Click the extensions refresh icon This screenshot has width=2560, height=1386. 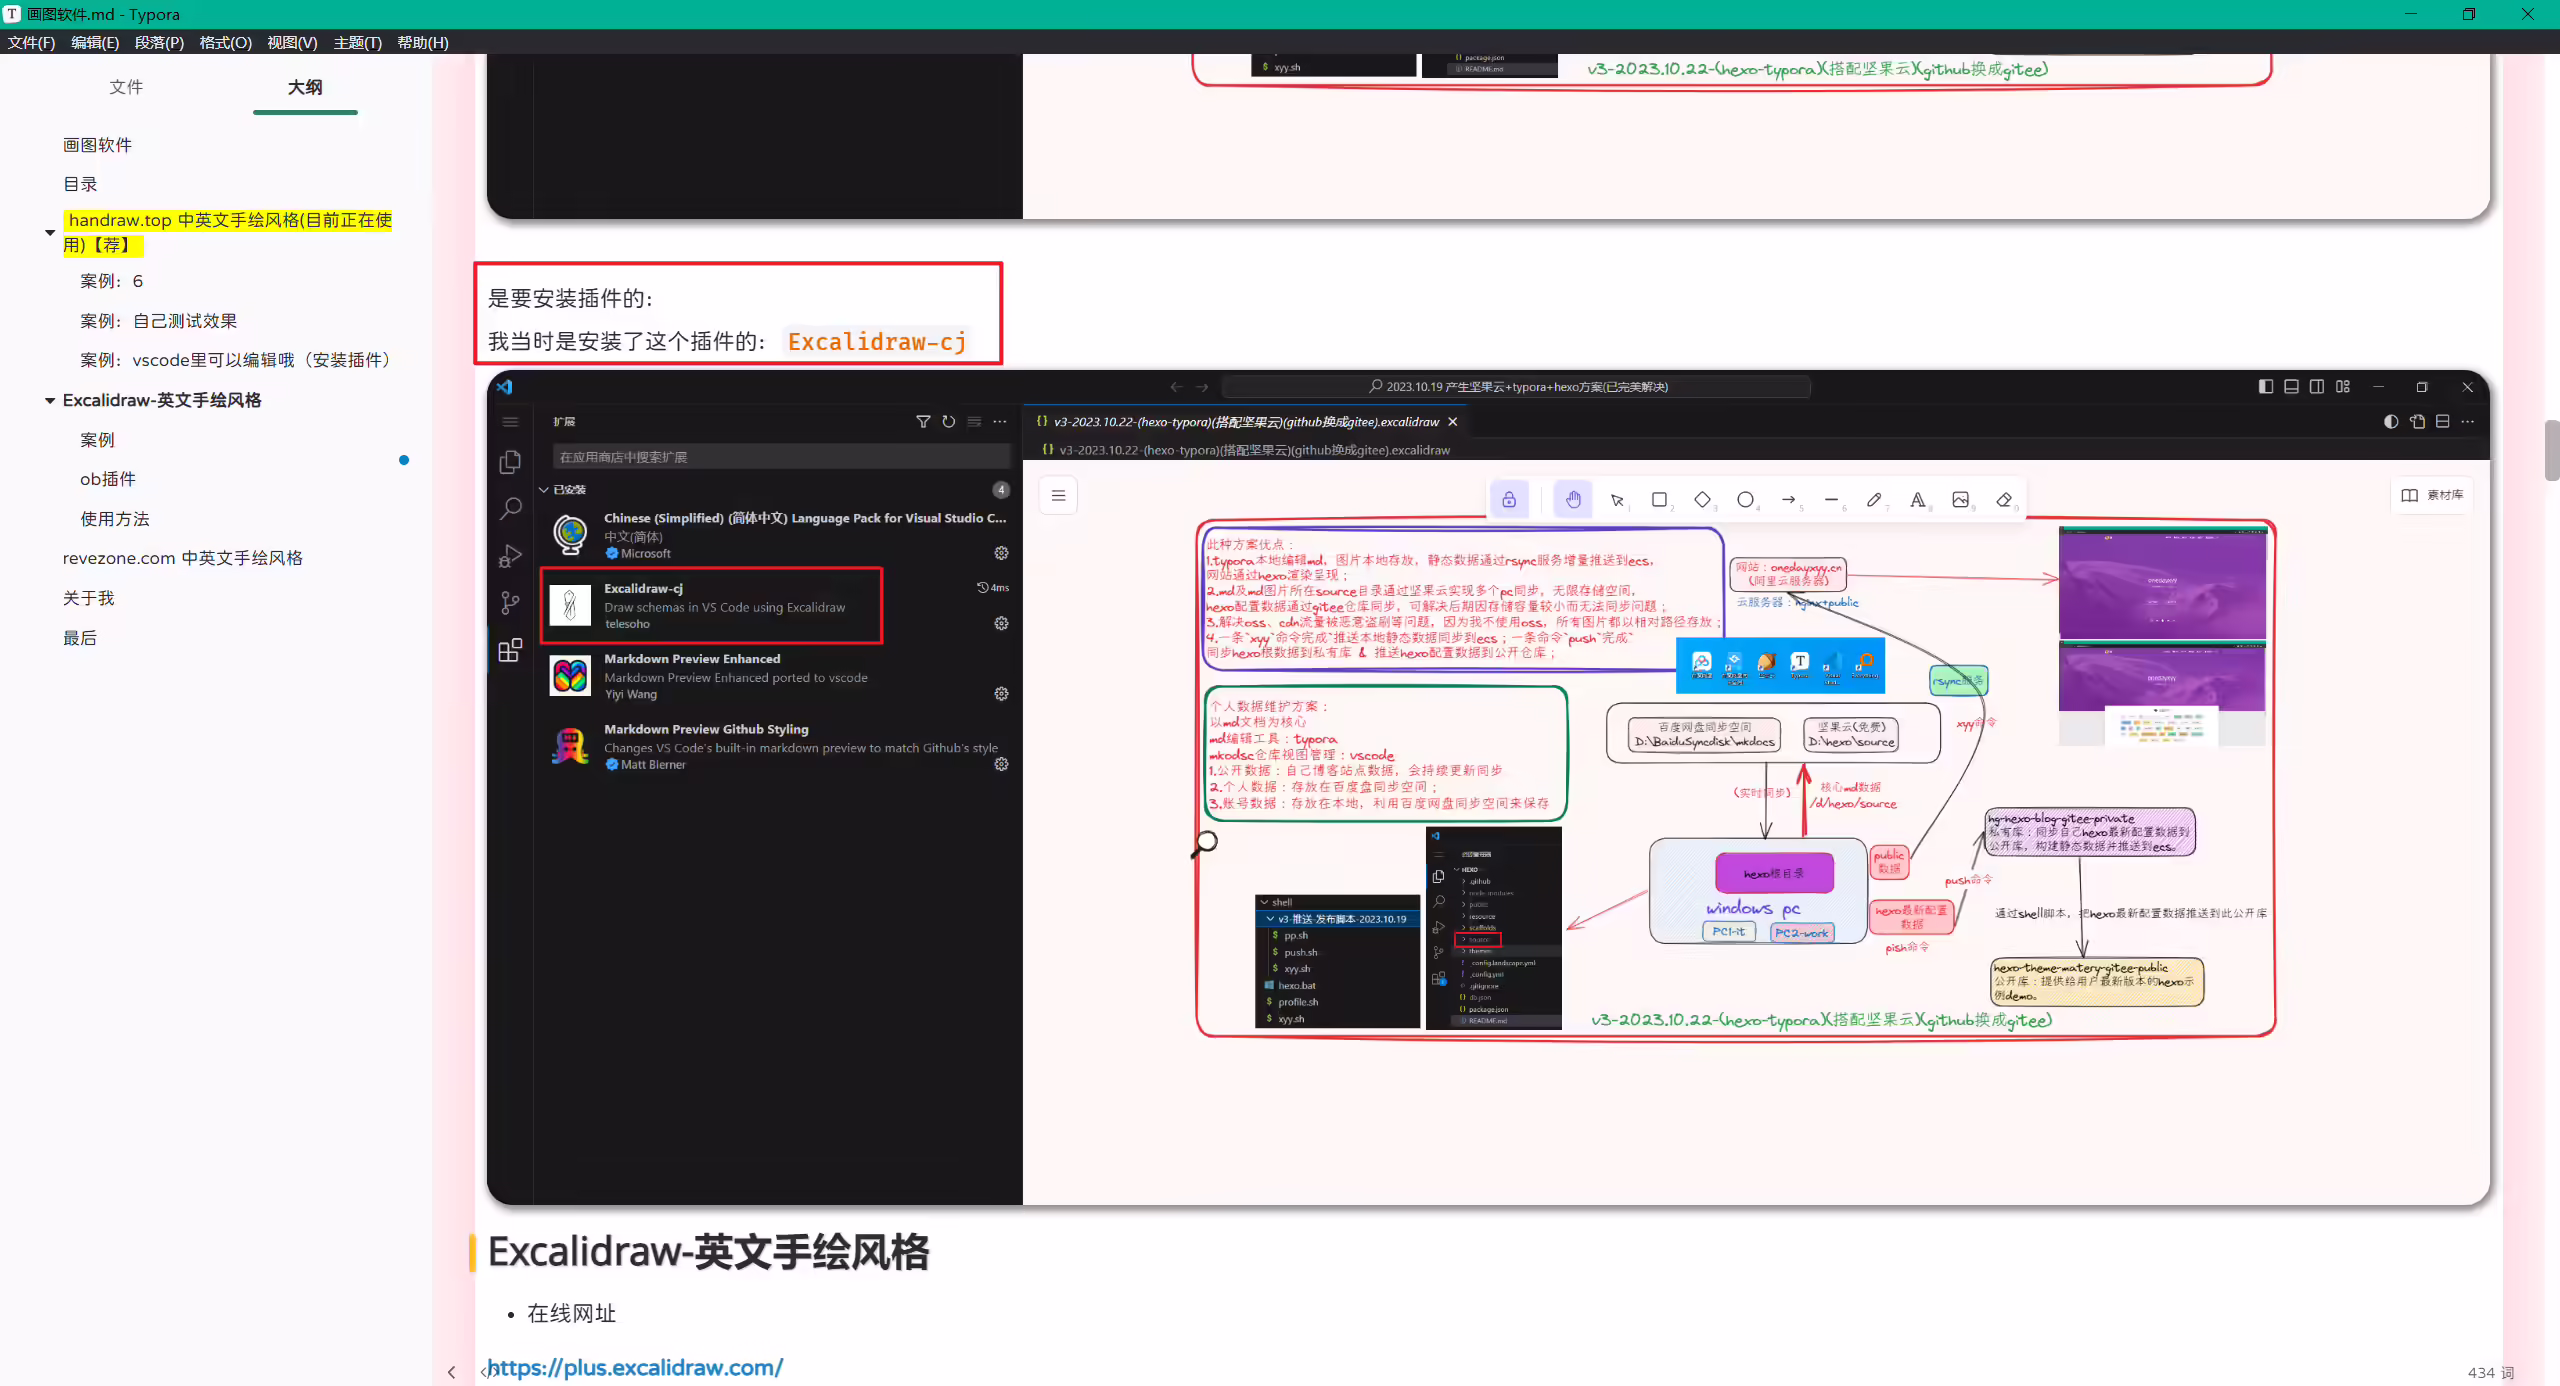tap(949, 422)
